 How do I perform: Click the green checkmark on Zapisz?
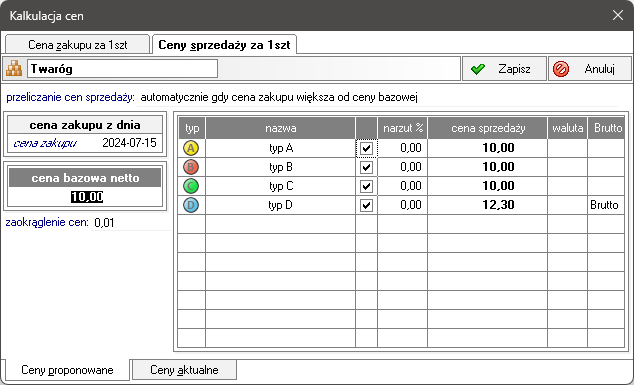click(478, 69)
